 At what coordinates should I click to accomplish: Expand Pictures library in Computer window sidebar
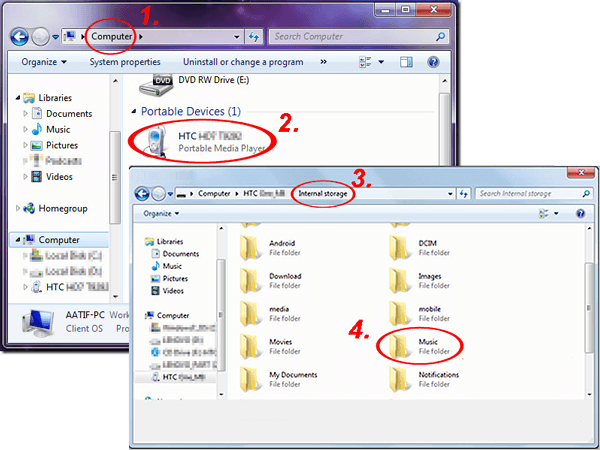tap(25, 145)
